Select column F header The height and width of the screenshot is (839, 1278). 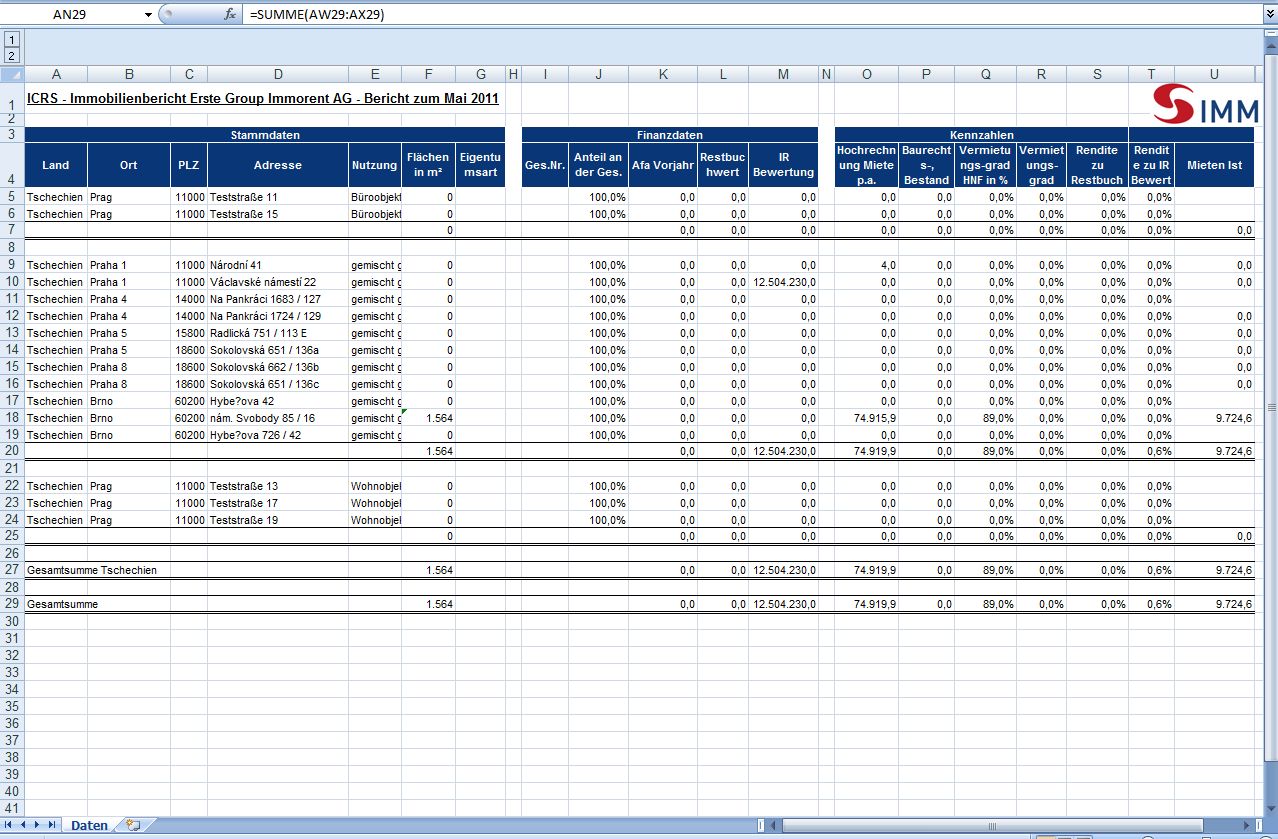[428, 74]
